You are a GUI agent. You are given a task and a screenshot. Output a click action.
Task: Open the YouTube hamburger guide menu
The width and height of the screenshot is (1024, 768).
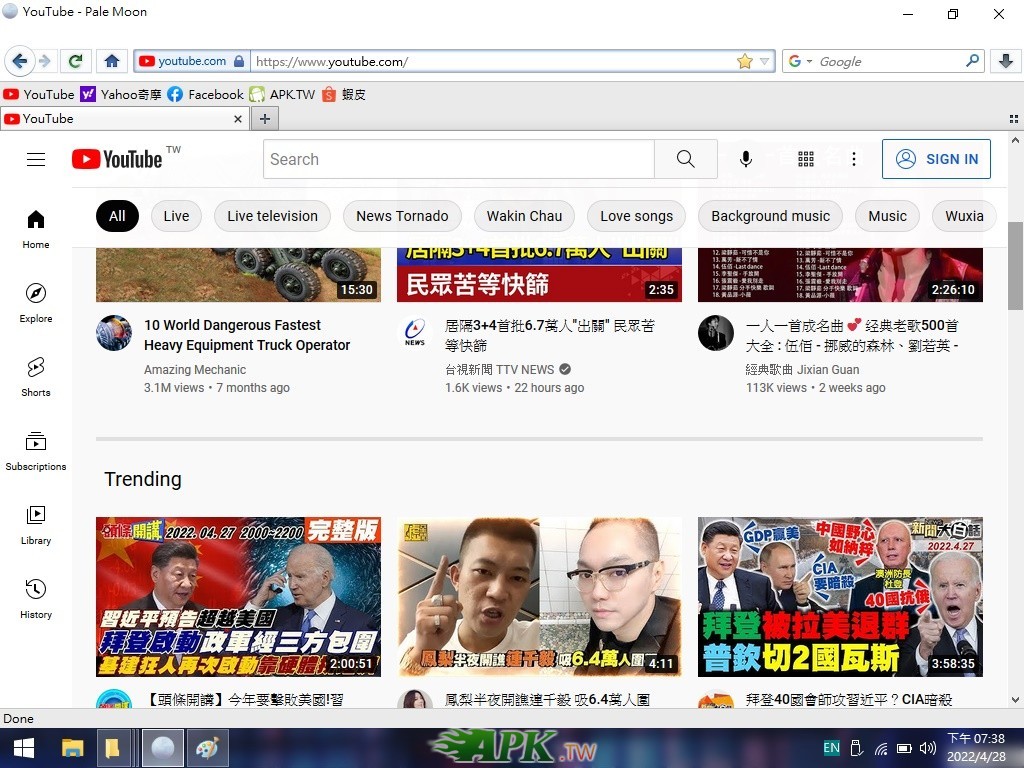pyautogui.click(x=36, y=159)
